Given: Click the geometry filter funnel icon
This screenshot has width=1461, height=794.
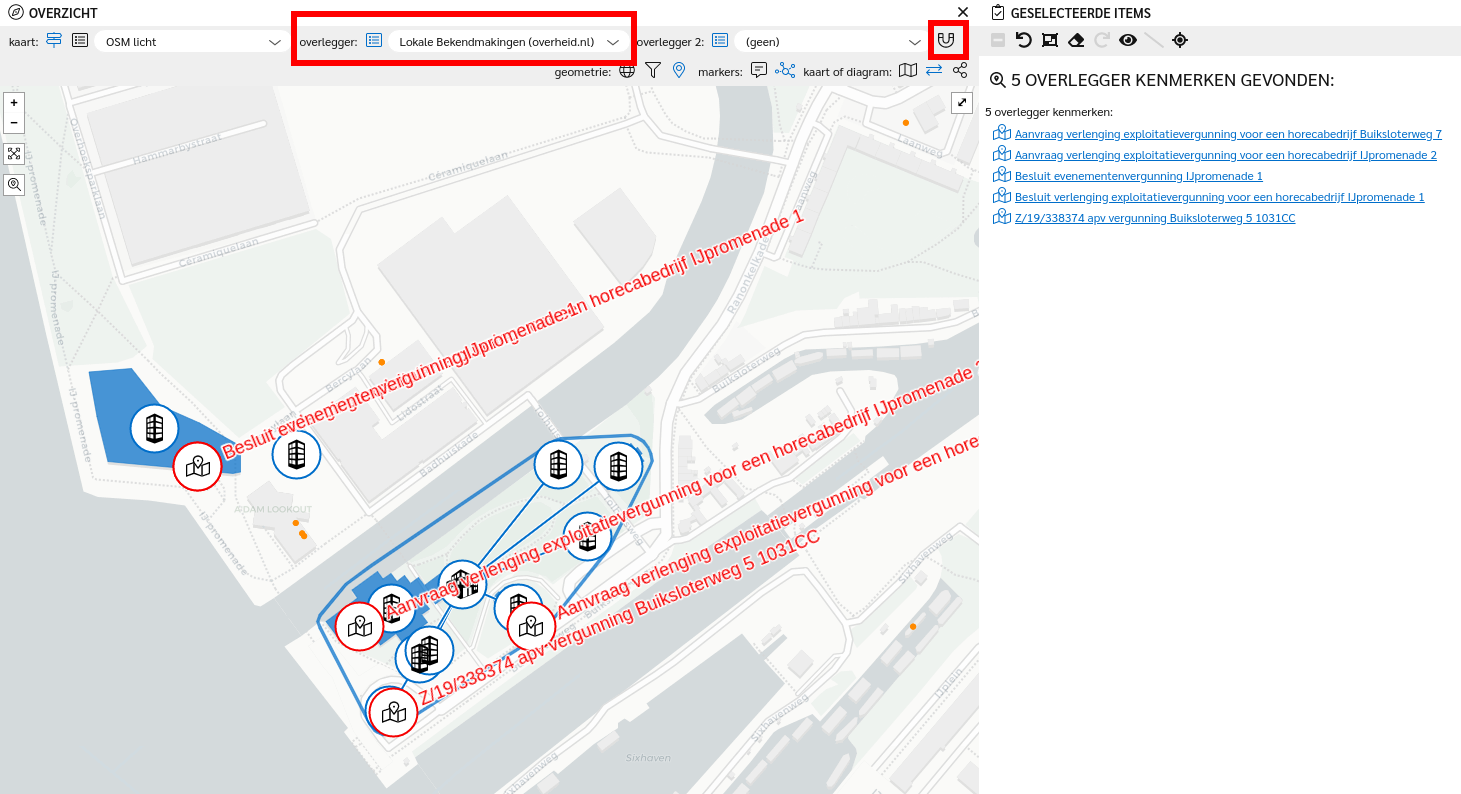Looking at the screenshot, I should point(653,70).
